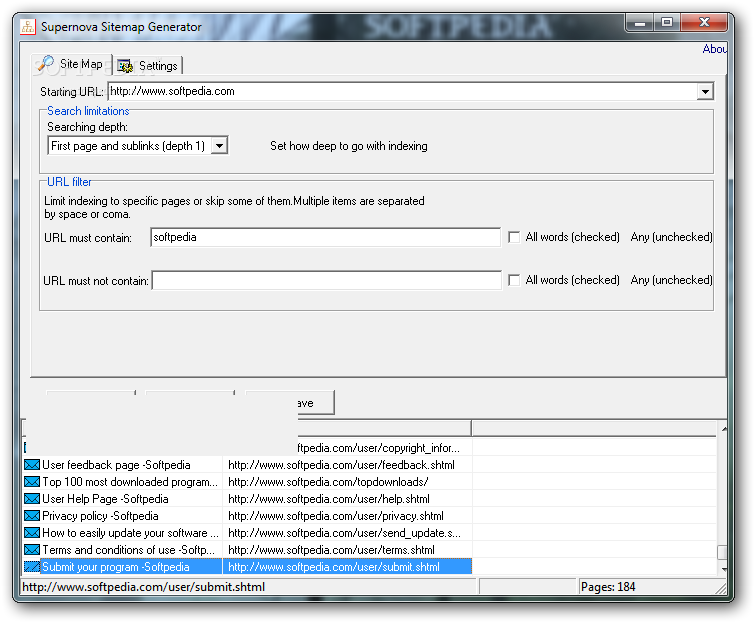Click the envelope icon for Top 100 most downloaded
The image size is (755, 623).
pyautogui.click(x=32, y=482)
